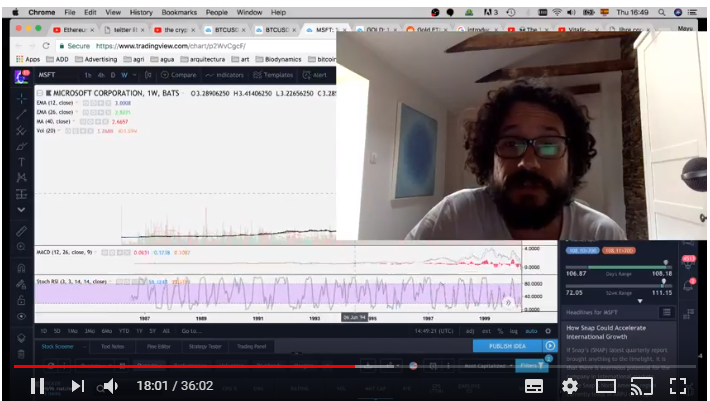Skip to next video
The image size is (710, 401).
(x=78, y=386)
